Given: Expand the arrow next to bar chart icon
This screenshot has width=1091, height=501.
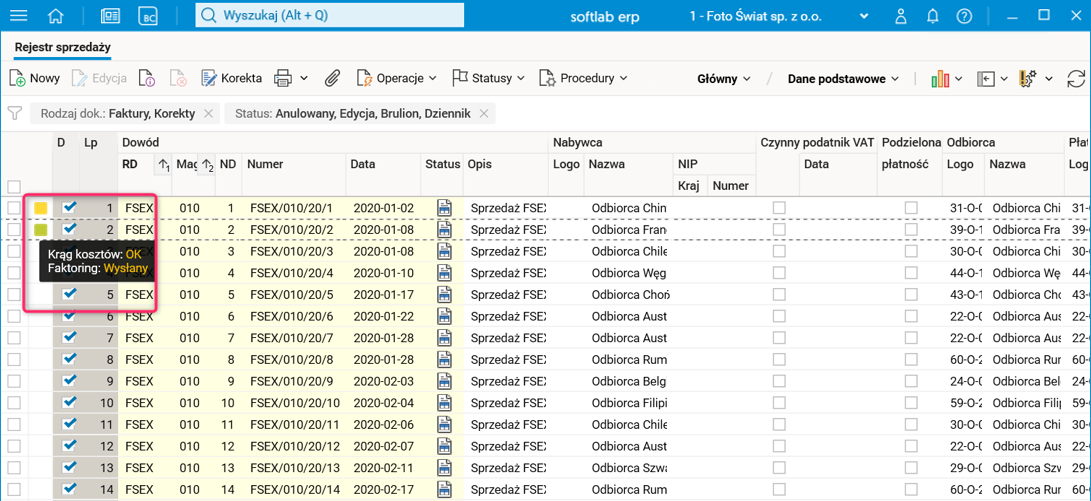Looking at the screenshot, I should [959, 79].
